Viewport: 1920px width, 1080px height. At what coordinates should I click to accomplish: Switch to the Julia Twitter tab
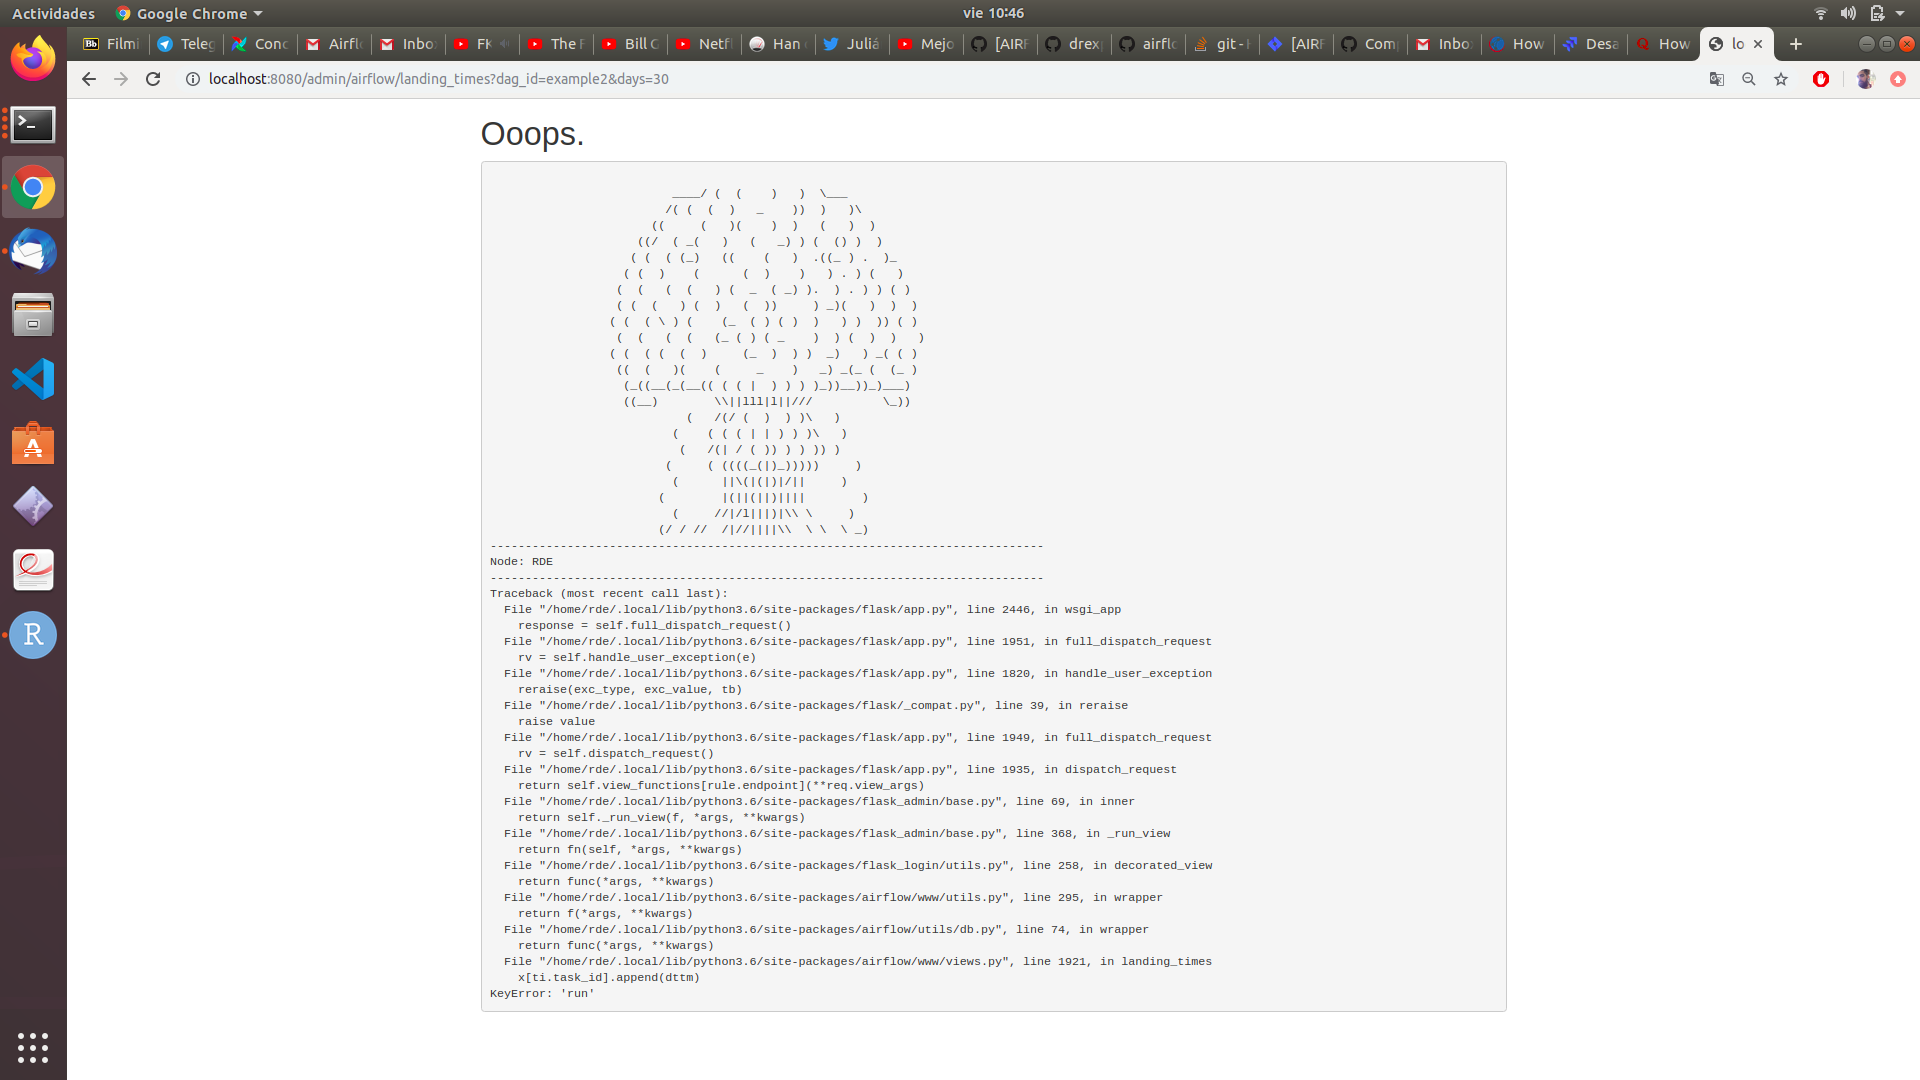click(851, 44)
